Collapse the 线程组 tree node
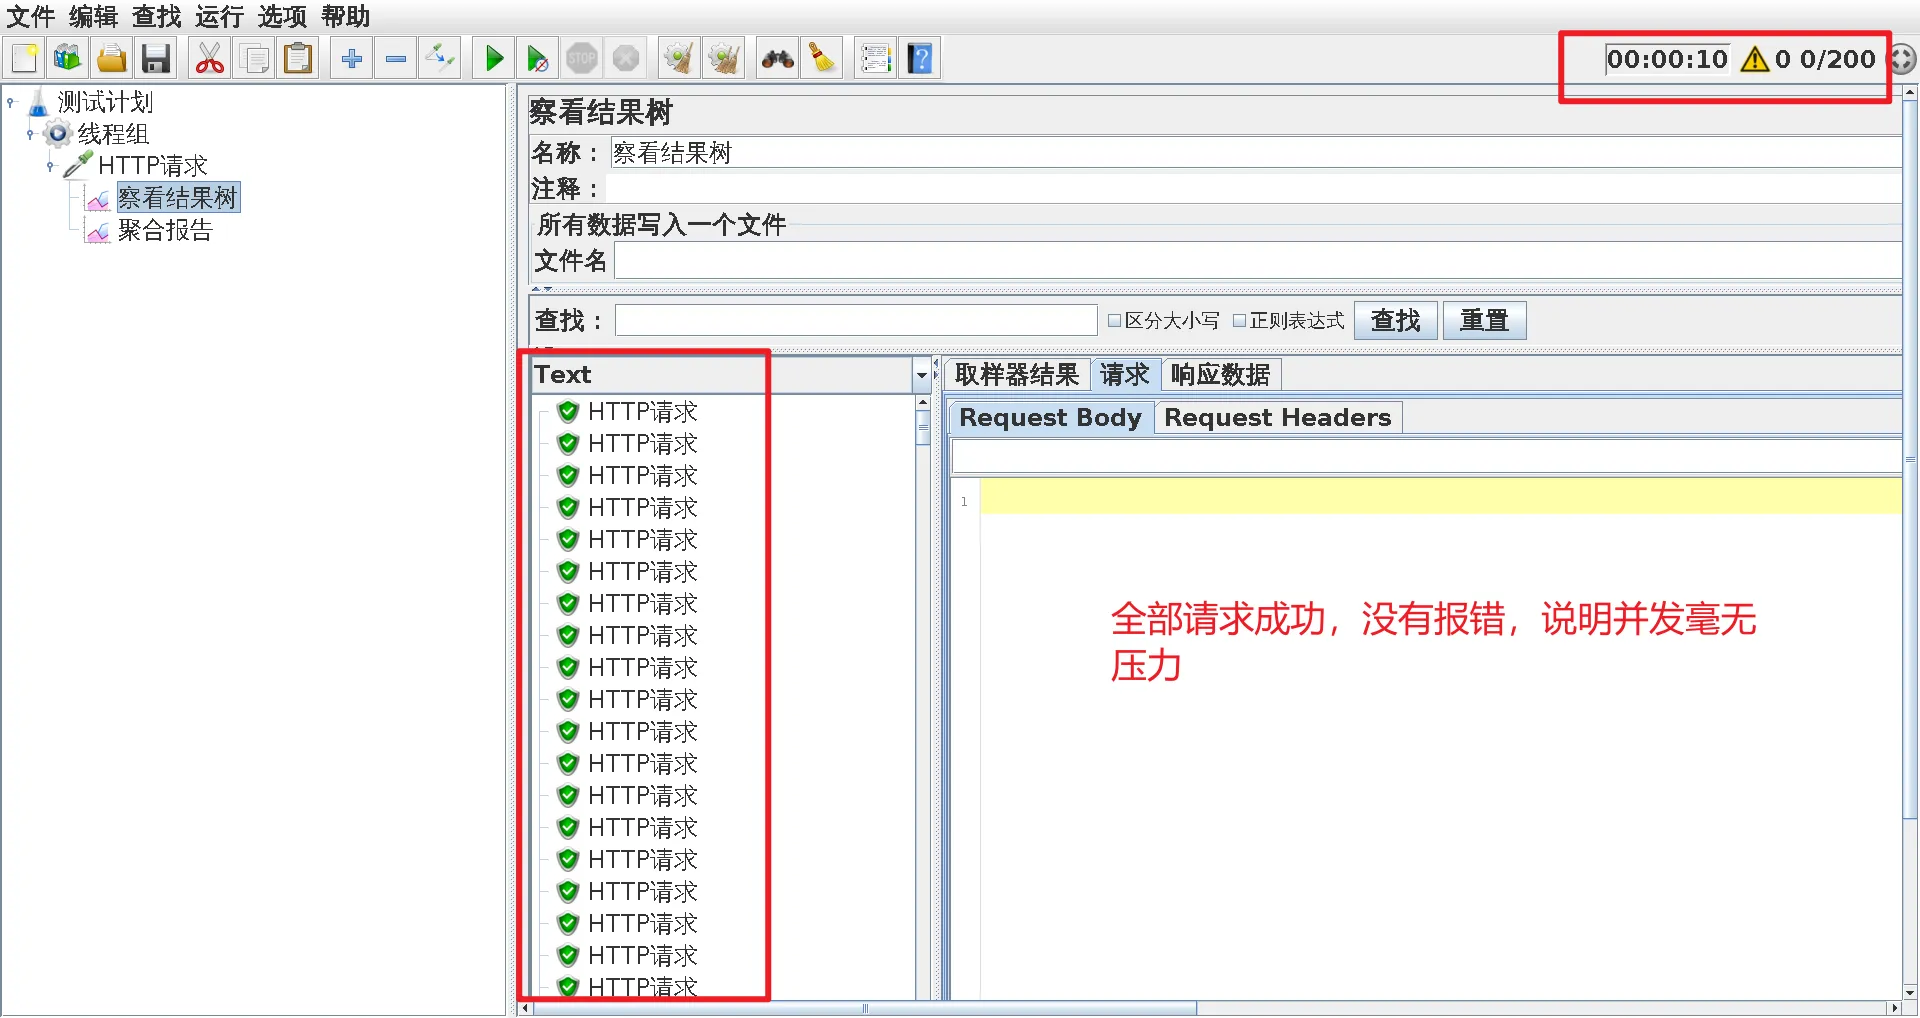1920x1018 pixels. 31,134
